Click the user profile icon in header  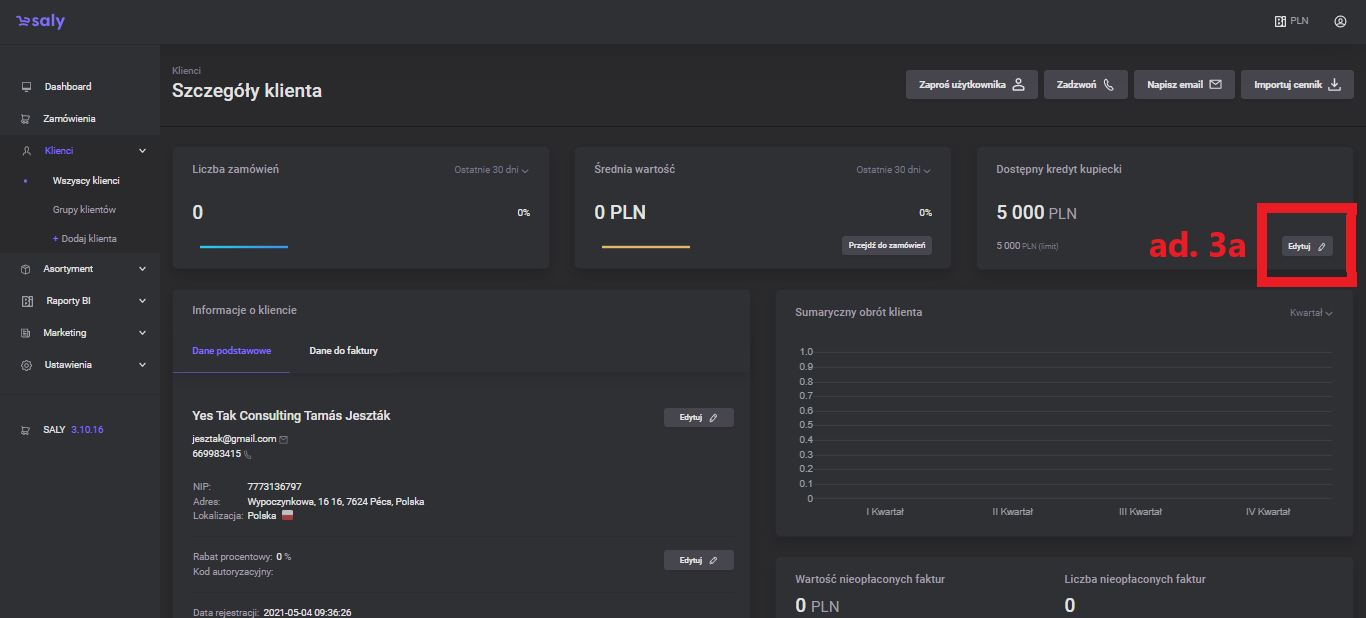click(1340, 21)
